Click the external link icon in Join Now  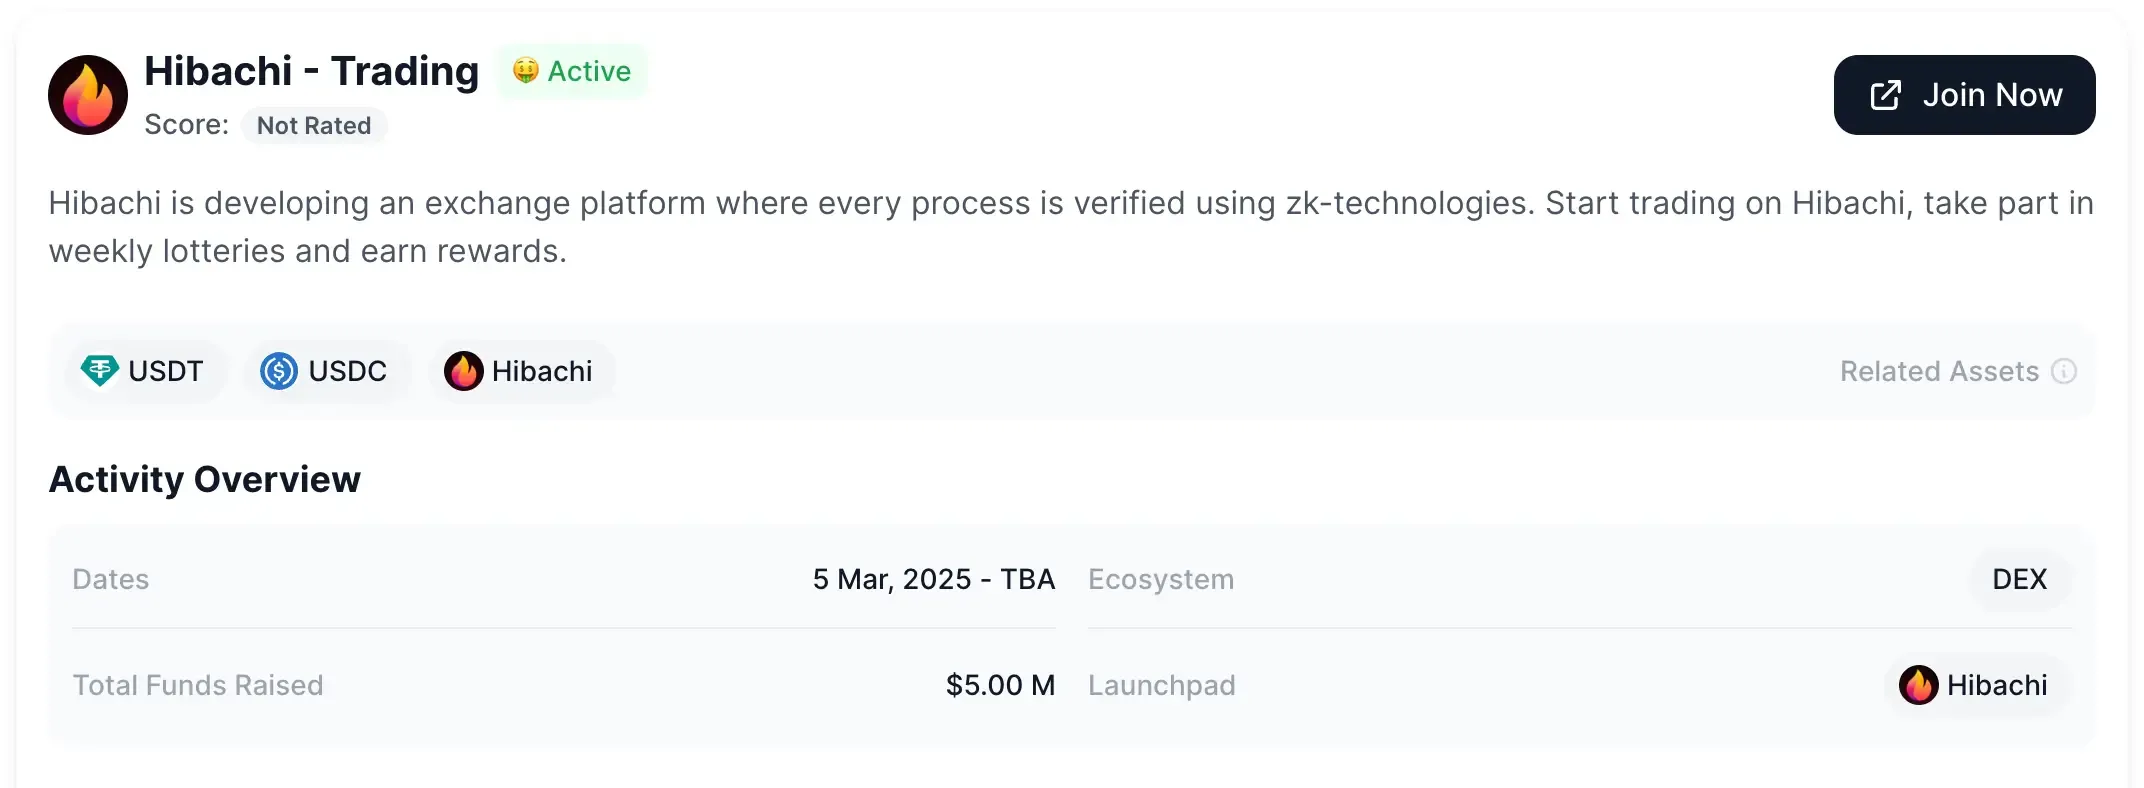click(1885, 95)
